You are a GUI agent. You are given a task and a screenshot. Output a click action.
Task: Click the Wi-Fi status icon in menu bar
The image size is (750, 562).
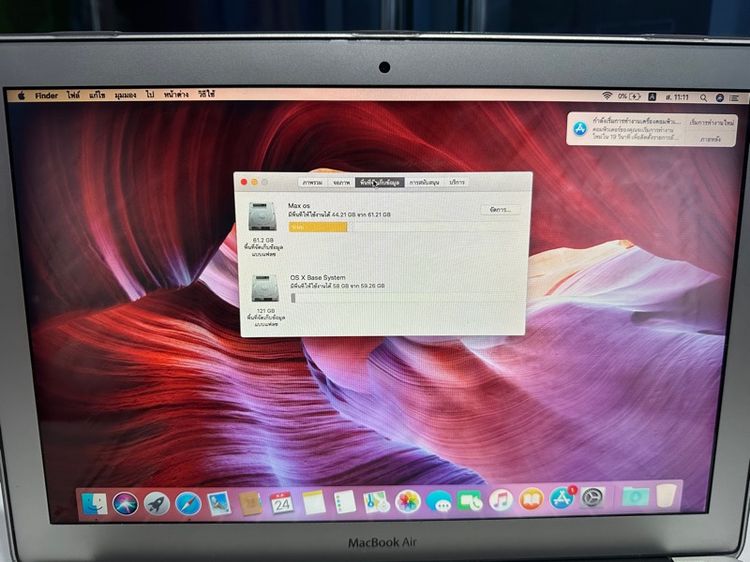[607, 96]
